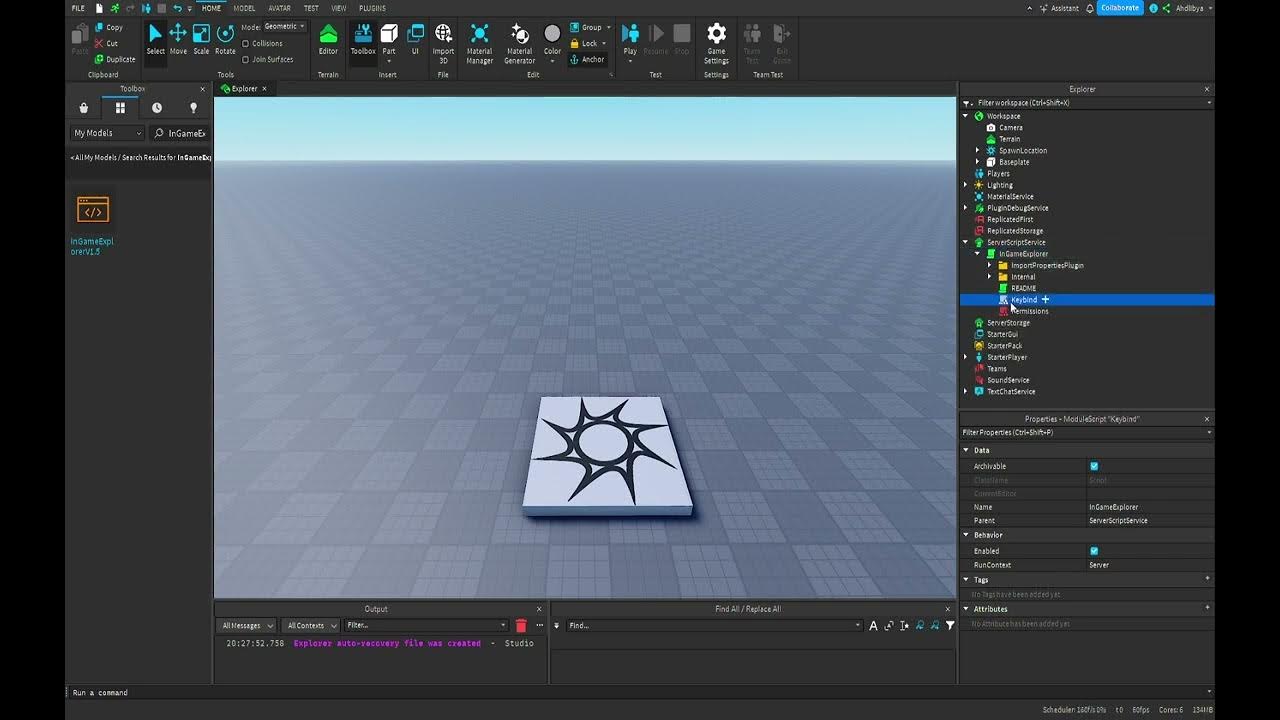Switch to the TEST ribbon tab

click(x=311, y=8)
